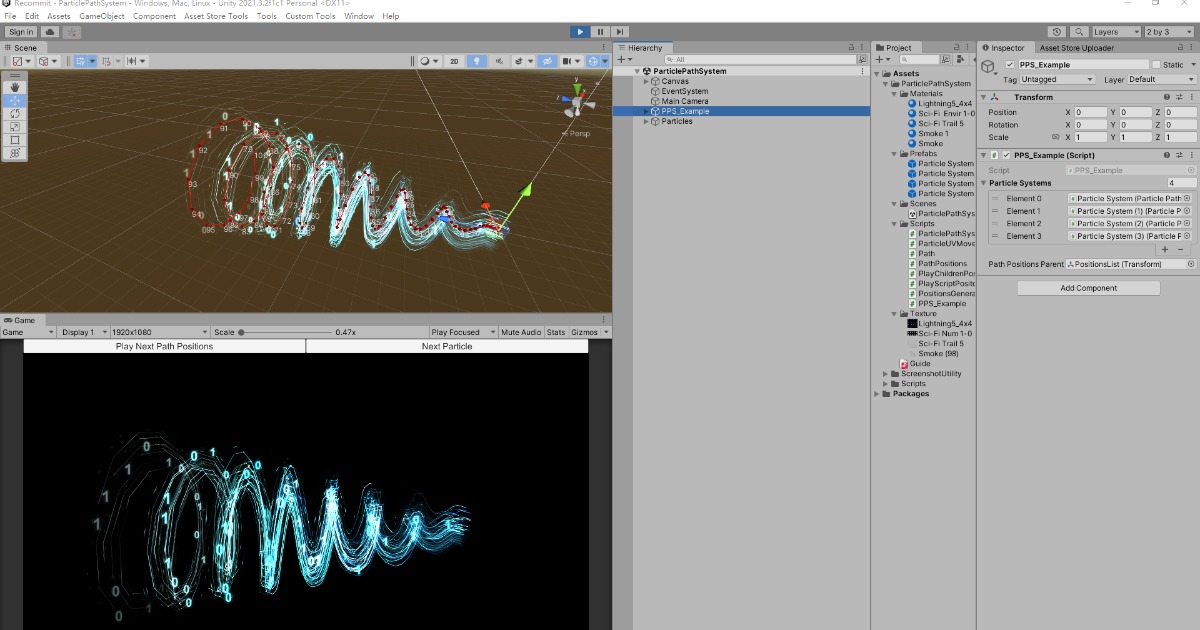Toggle scene lighting in the Scene view
The image size is (1200, 630).
pyautogui.click(x=477, y=62)
